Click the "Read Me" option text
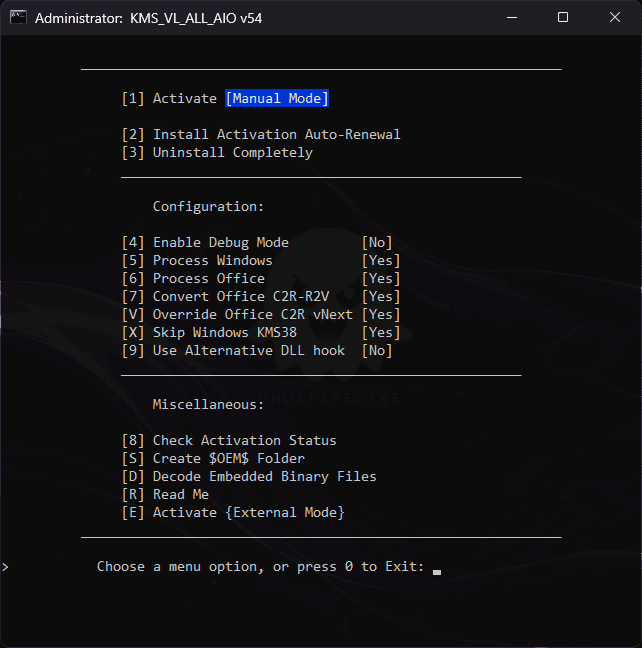The image size is (642, 648). coord(181,494)
